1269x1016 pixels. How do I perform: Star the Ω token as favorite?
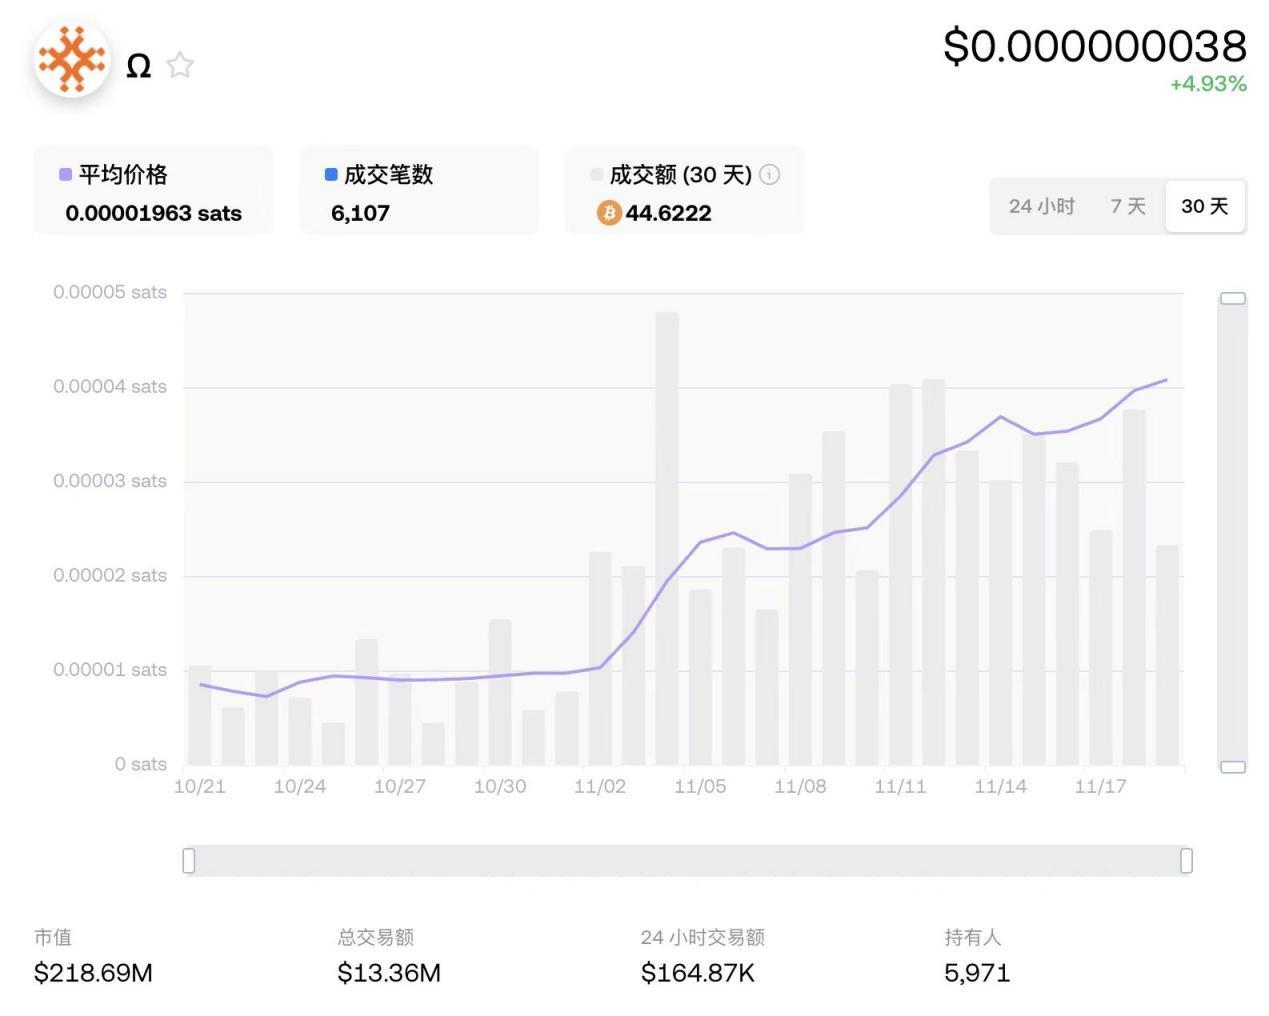[180, 66]
